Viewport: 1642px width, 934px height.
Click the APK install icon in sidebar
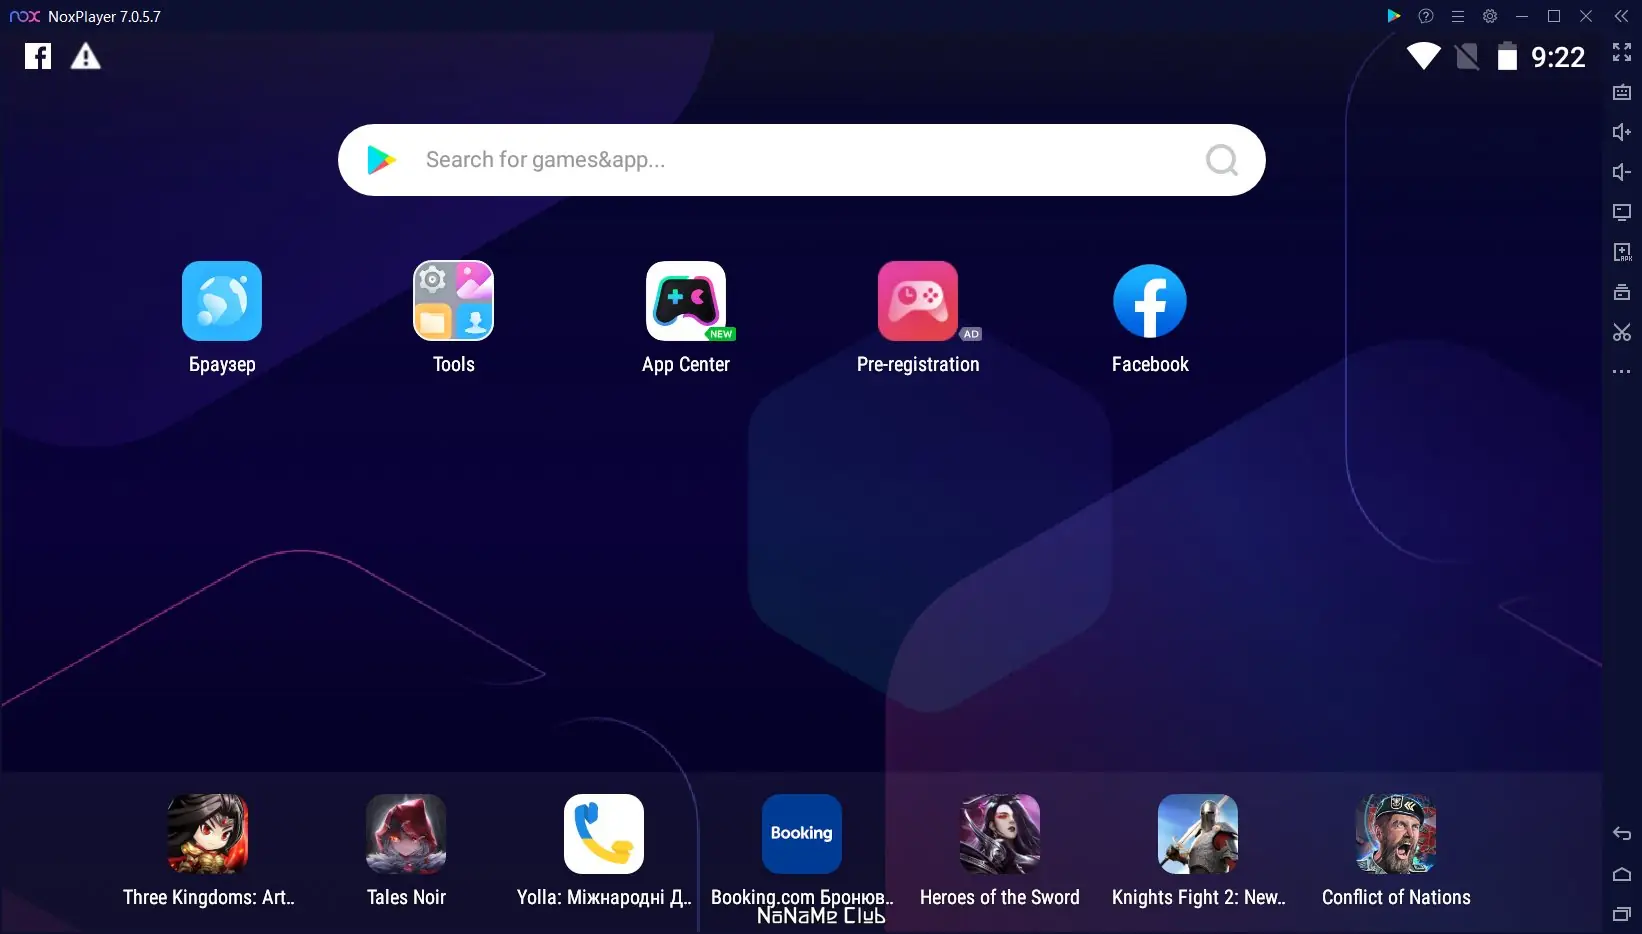point(1622,252)
